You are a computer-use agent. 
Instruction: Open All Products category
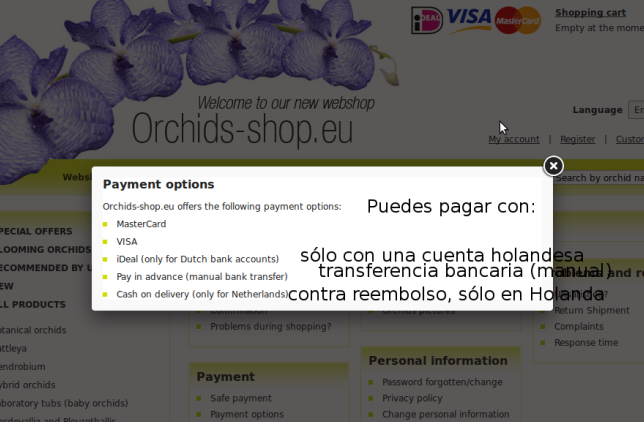pos(33,304)
